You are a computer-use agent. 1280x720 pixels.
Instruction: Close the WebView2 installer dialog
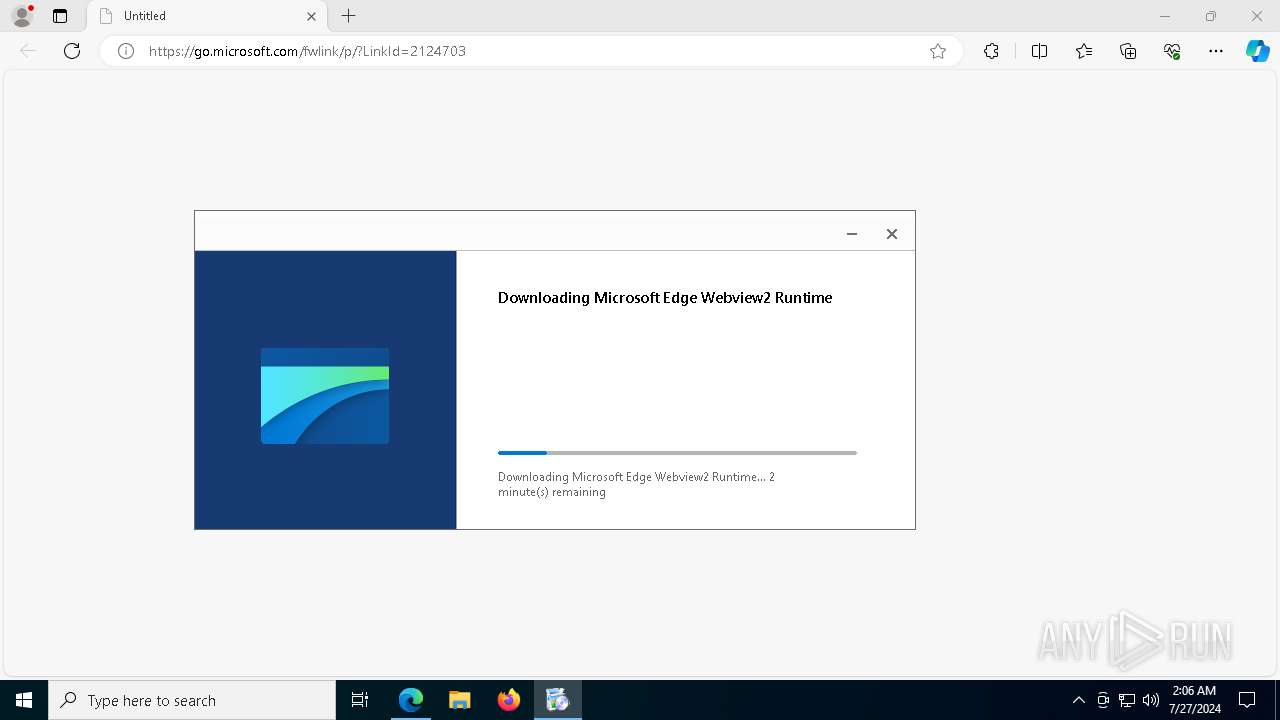[x=892, y=234]
